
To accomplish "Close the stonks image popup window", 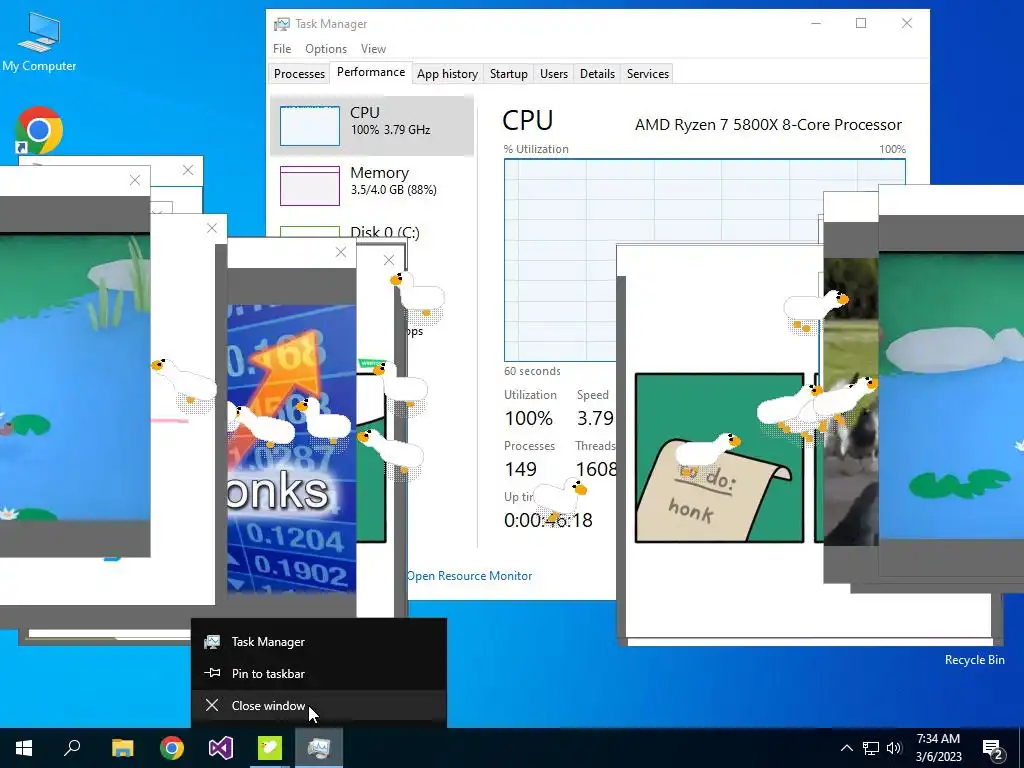I will pos(341,252).
